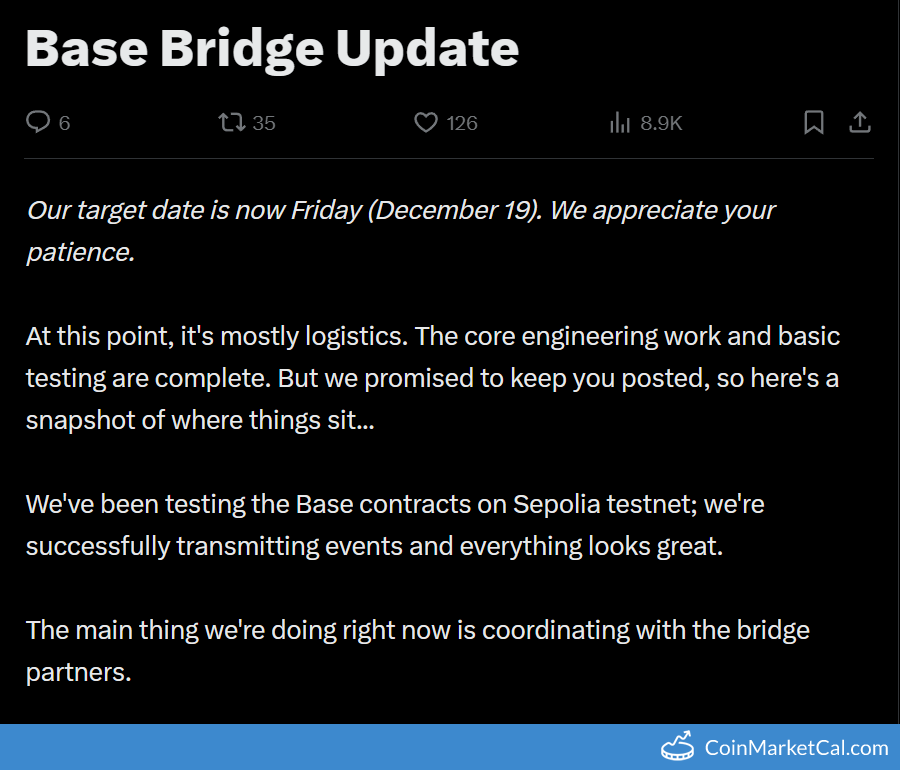900x770 pixels.
Task: Click the paragraph about Sepolia testnet testing
Action: pyautogui.click(x=394, y=525)
